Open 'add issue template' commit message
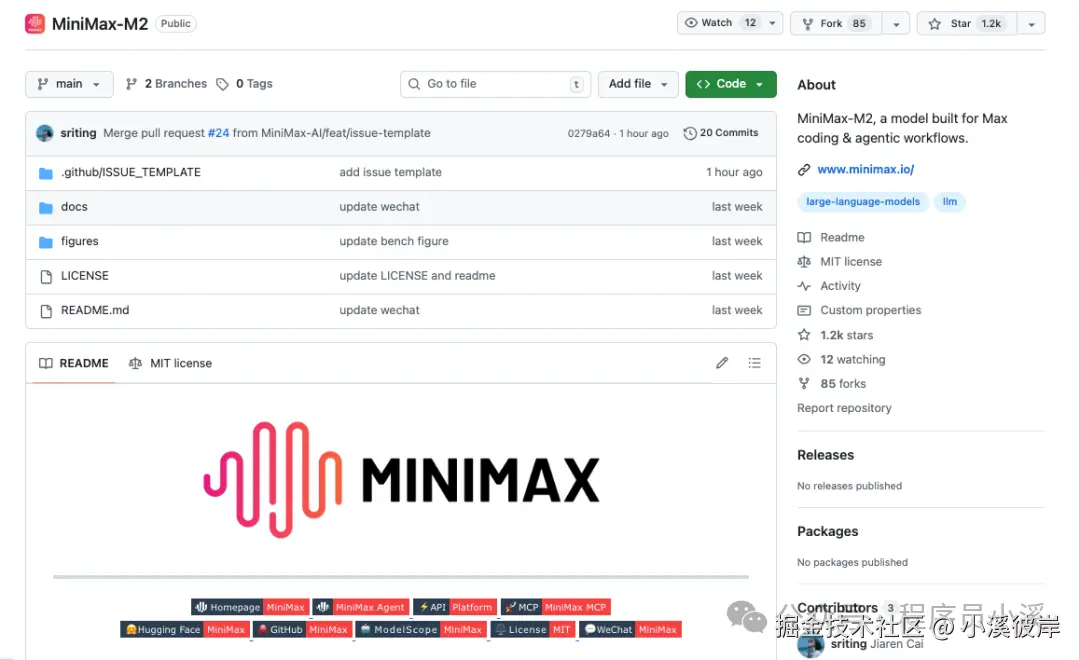Image resolution: width=1080 pixels, height=660 pixels. pos(391,172)
